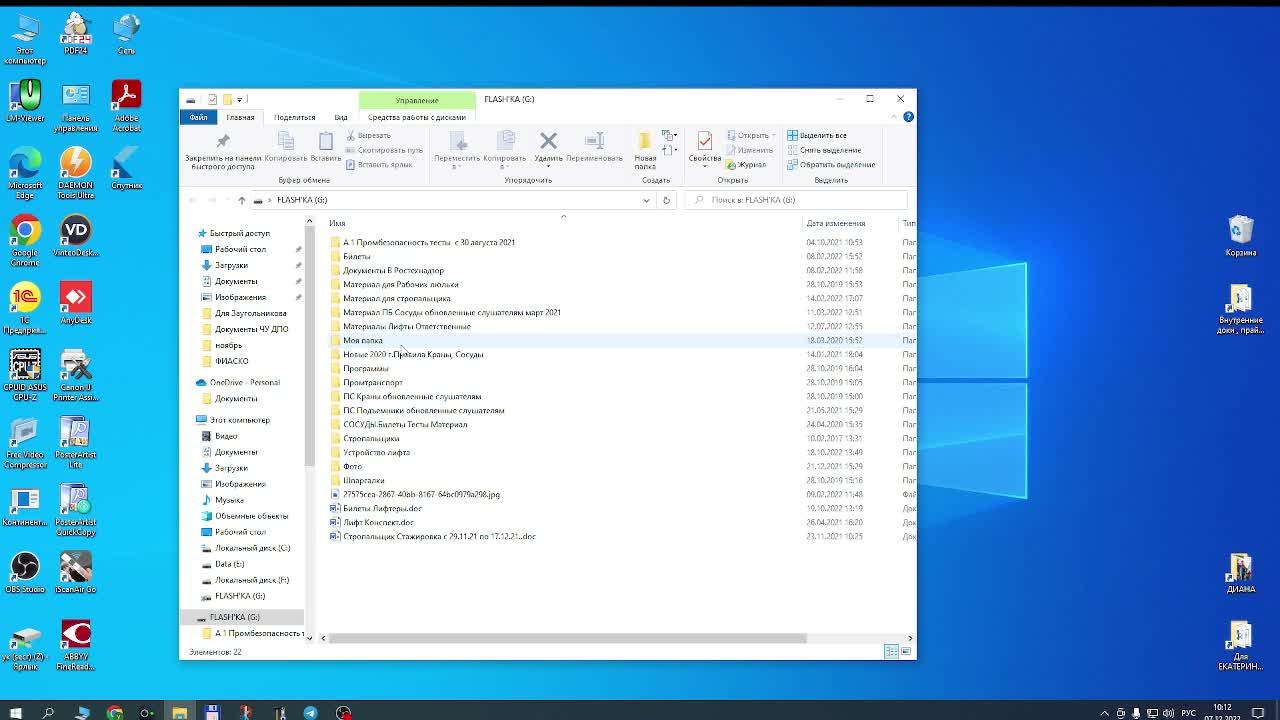
Task: Click the Up arrow navigation button
Action: point(241,200)
